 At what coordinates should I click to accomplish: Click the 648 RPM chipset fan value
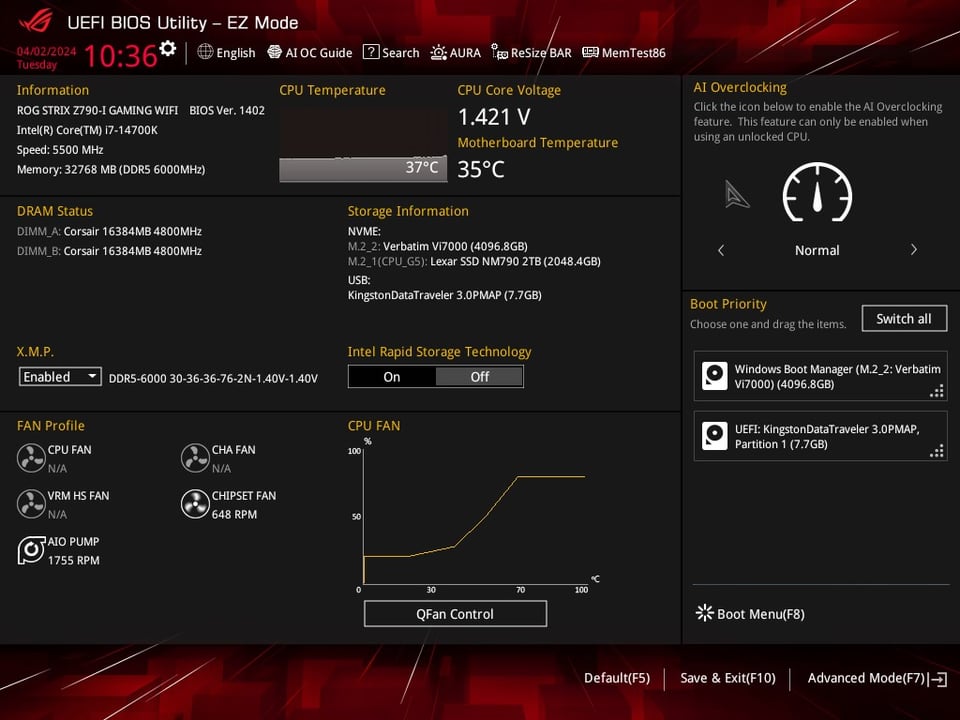[x=234, y=514]
